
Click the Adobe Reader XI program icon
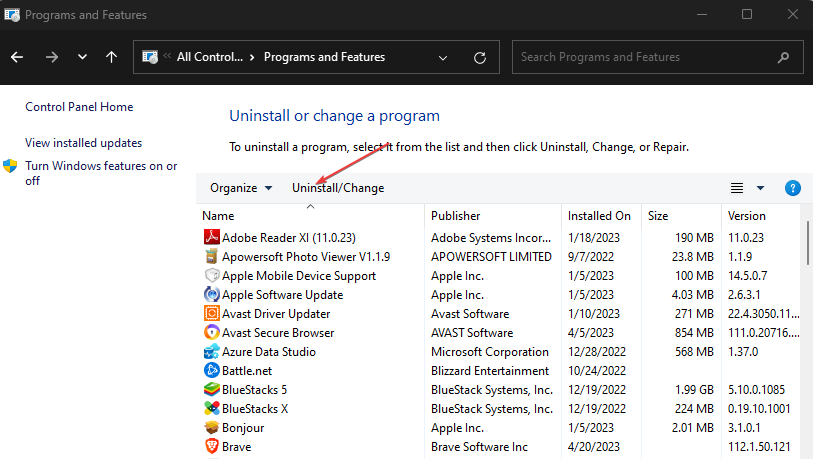tap(211, 238)
